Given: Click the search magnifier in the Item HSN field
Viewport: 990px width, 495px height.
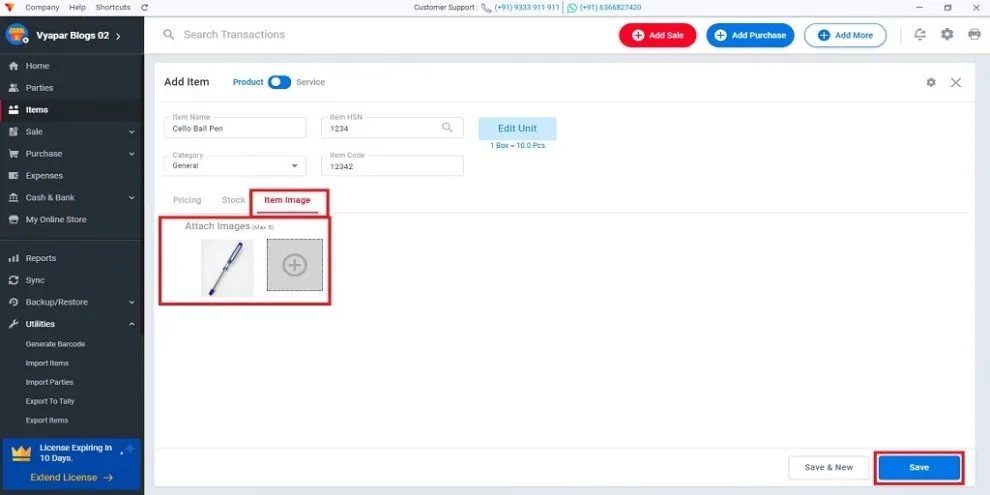Looking at the screenshot, I should [x=447, y=128].
